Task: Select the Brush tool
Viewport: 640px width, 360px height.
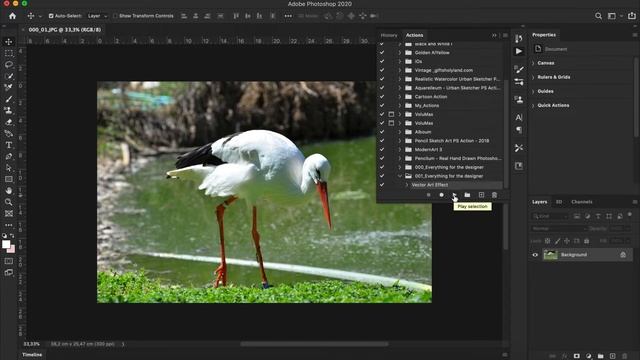Action: pos(9,99)
